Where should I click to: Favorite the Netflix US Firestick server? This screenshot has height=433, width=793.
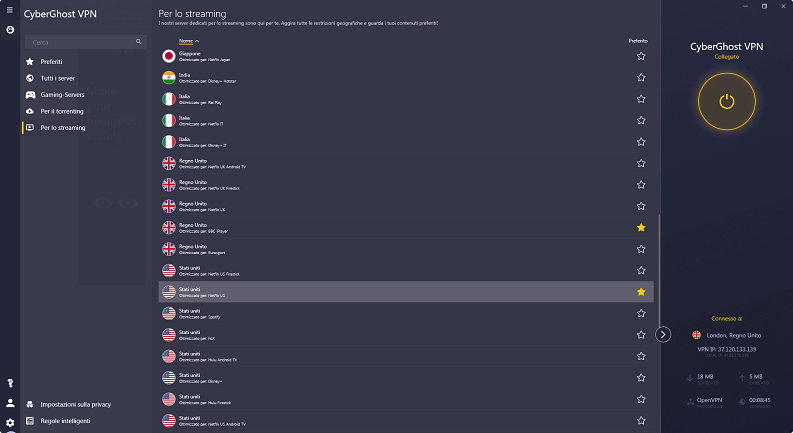click(x=641, y=271)
